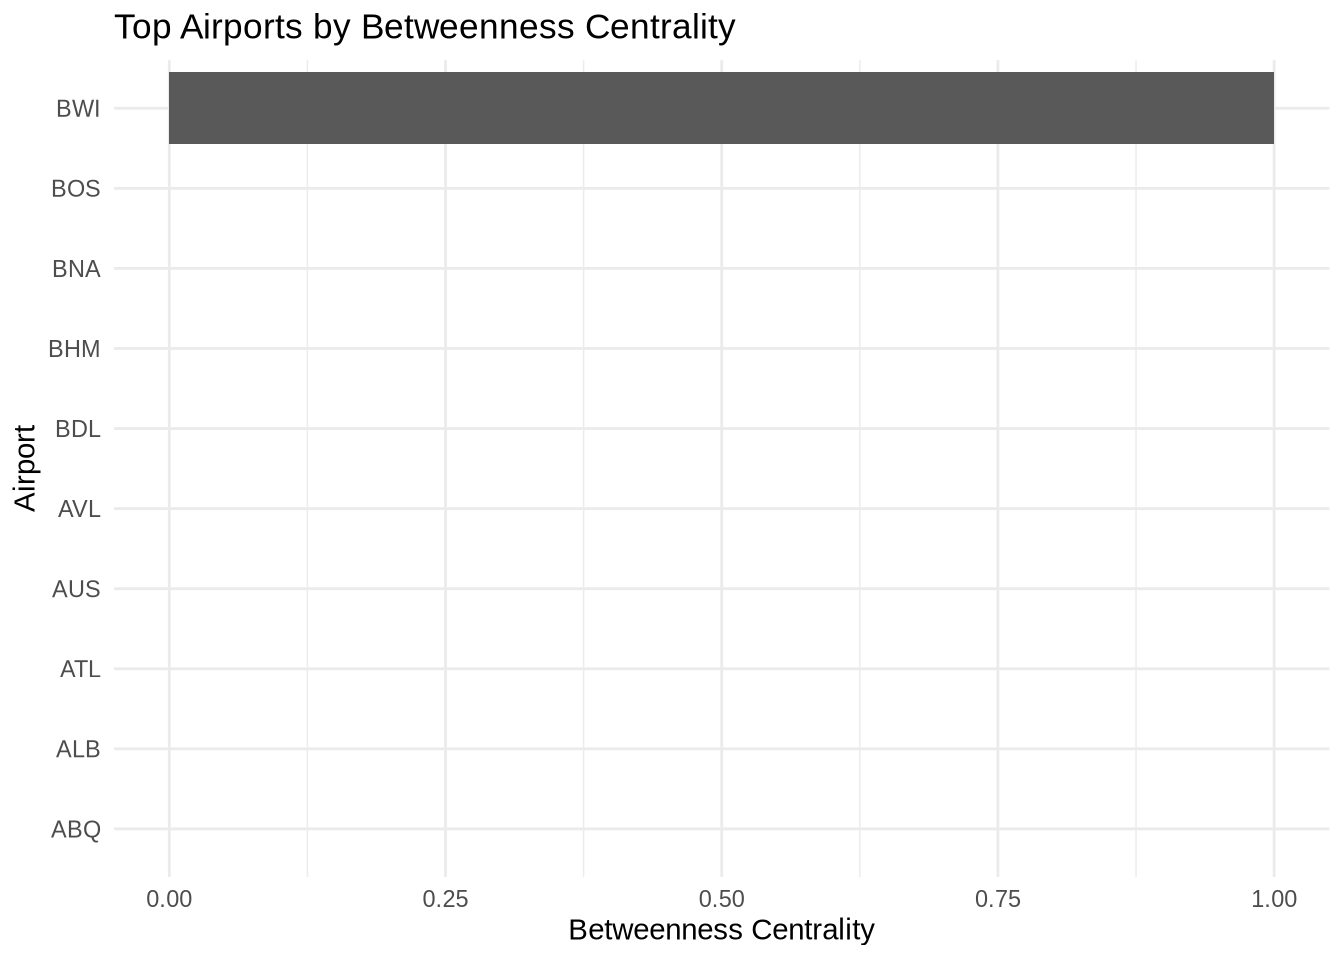1344x960 pixels.
Task: Select the AUS airport axis label
Action: [76, 589]
